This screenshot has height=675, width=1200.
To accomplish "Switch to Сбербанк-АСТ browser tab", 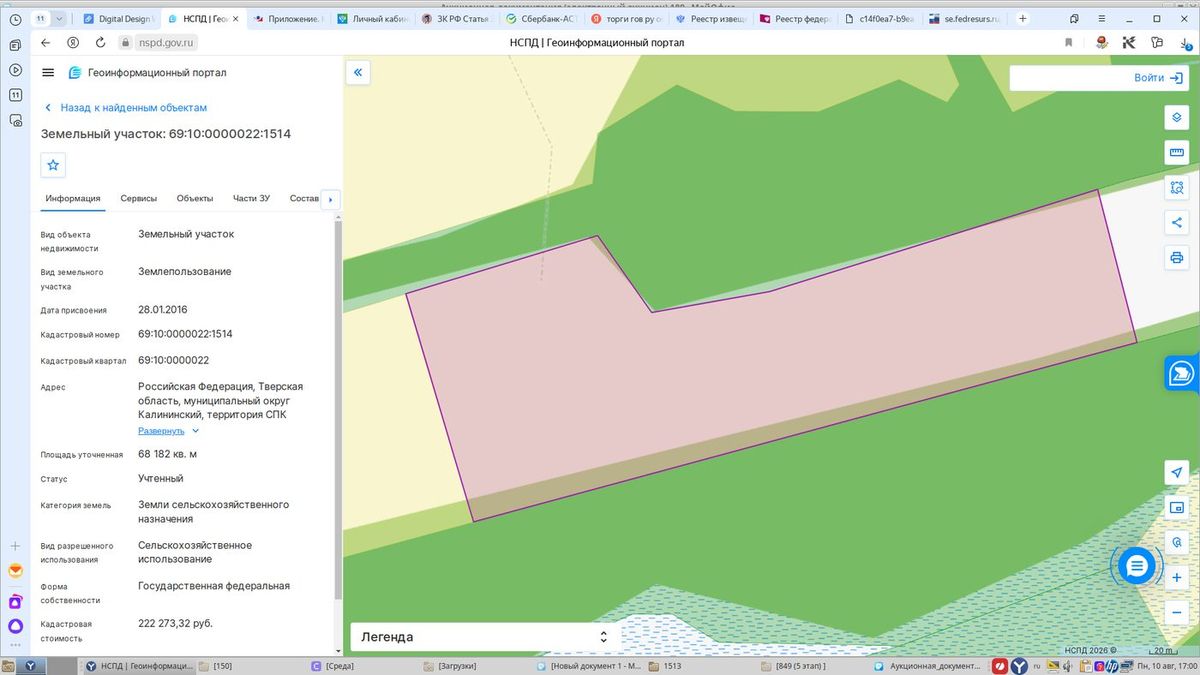I will tap(542, 18).
